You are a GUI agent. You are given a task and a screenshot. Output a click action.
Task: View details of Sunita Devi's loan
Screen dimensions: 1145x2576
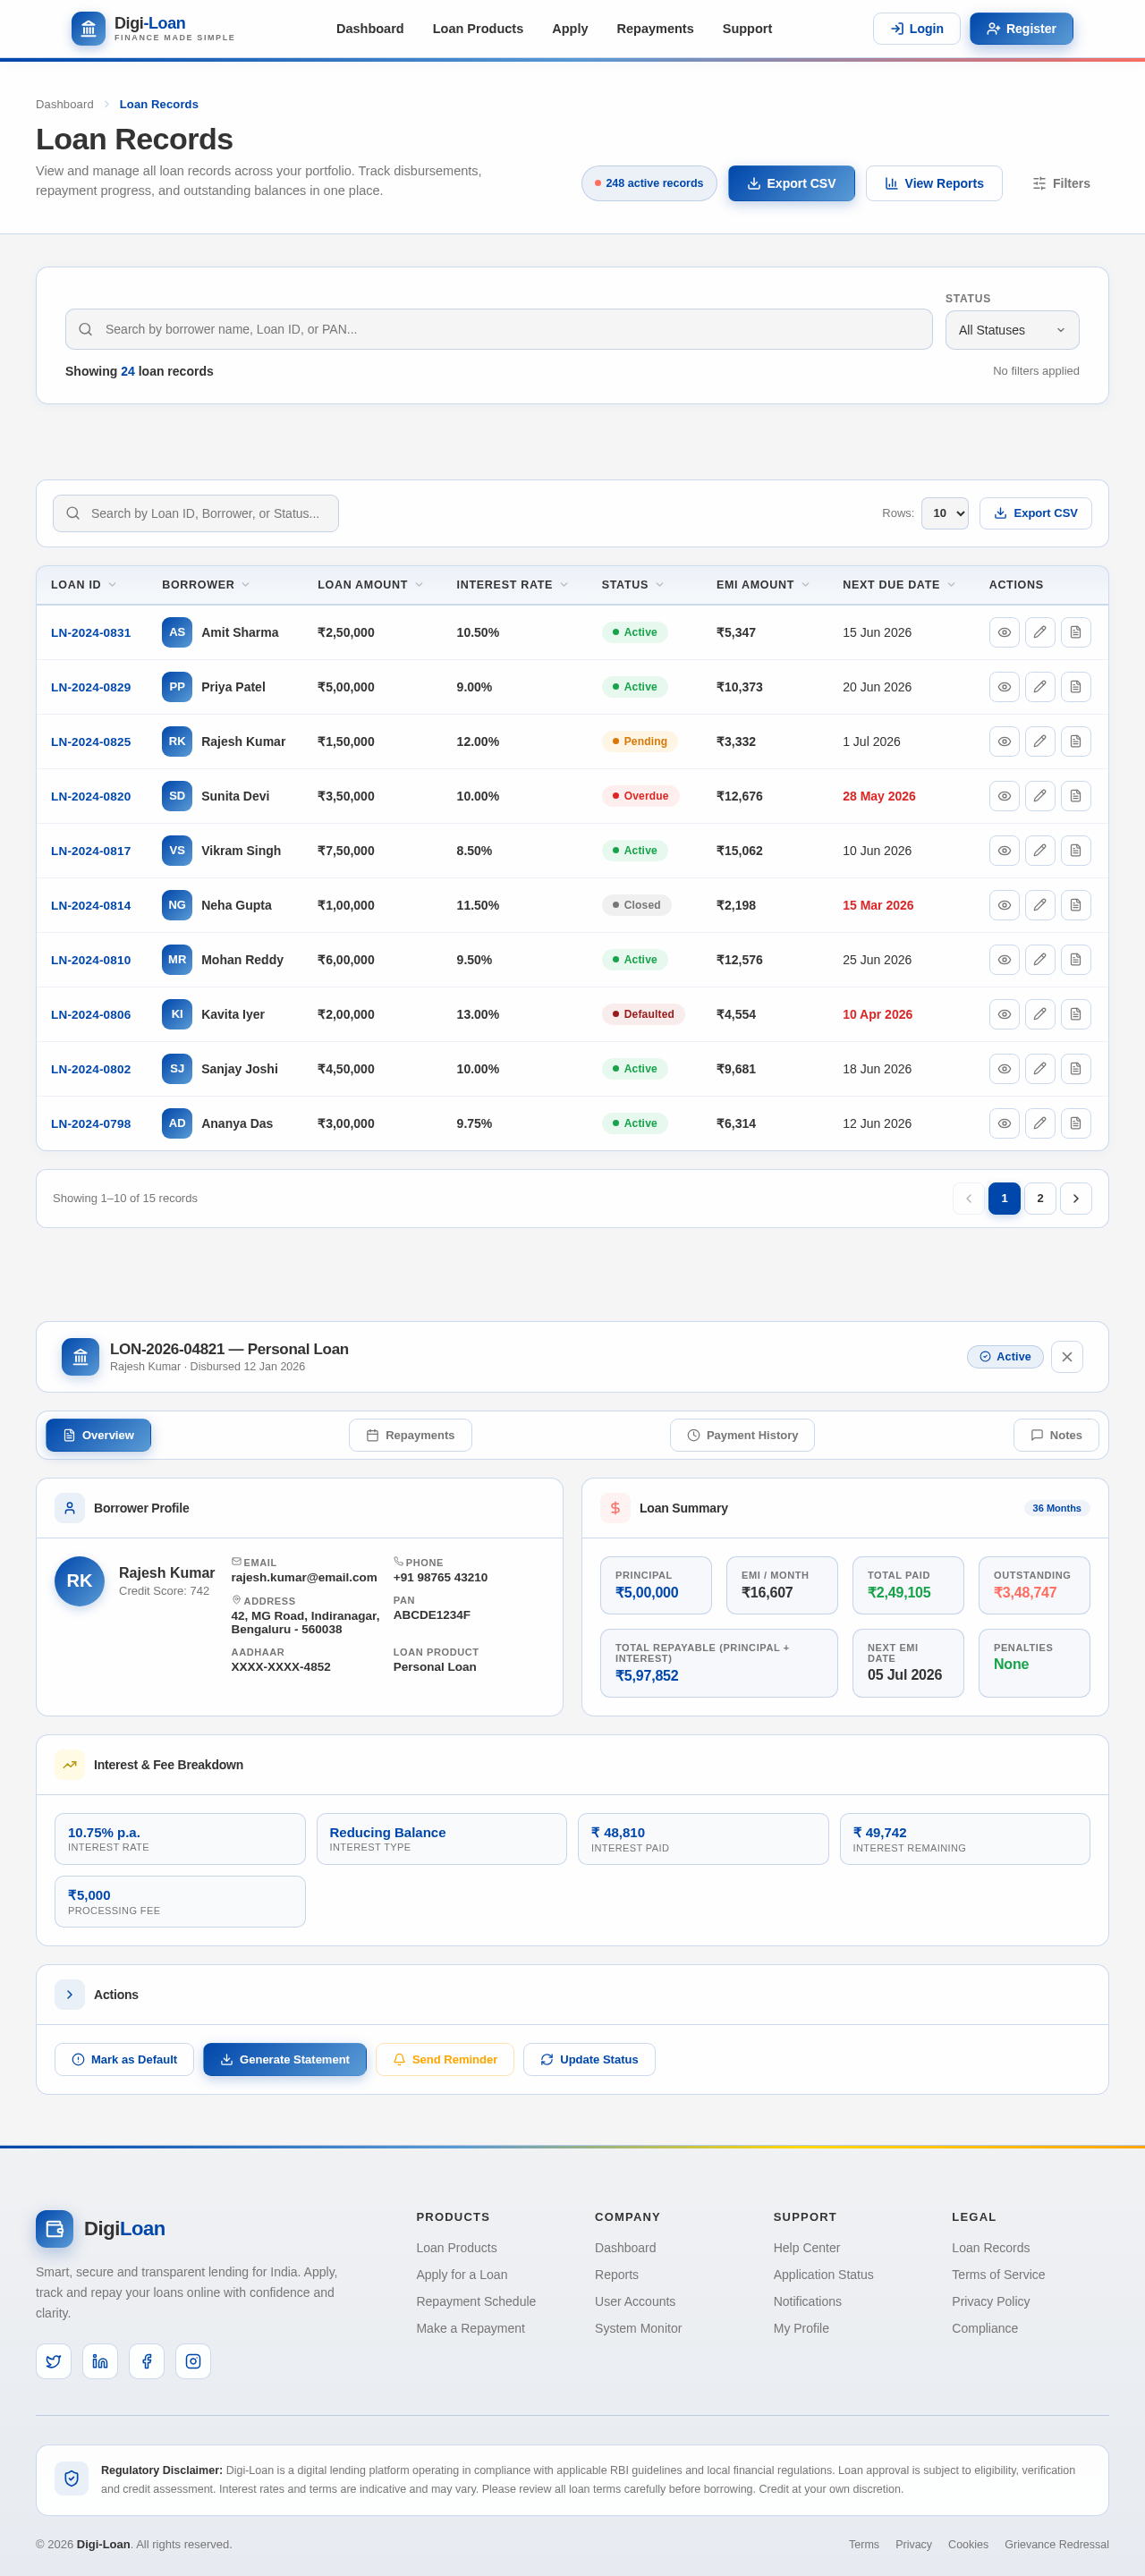pyautogui.click(x=1004, y=796)
